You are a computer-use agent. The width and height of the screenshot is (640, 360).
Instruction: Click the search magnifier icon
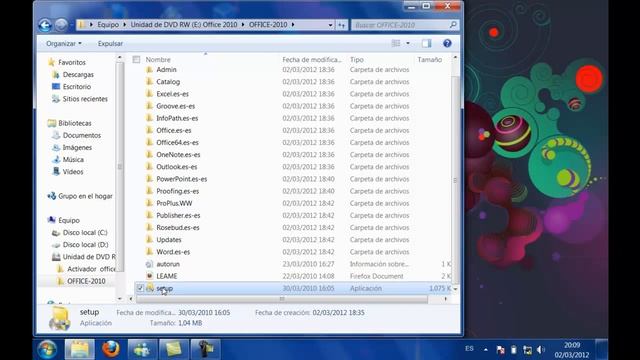(453, 25)
